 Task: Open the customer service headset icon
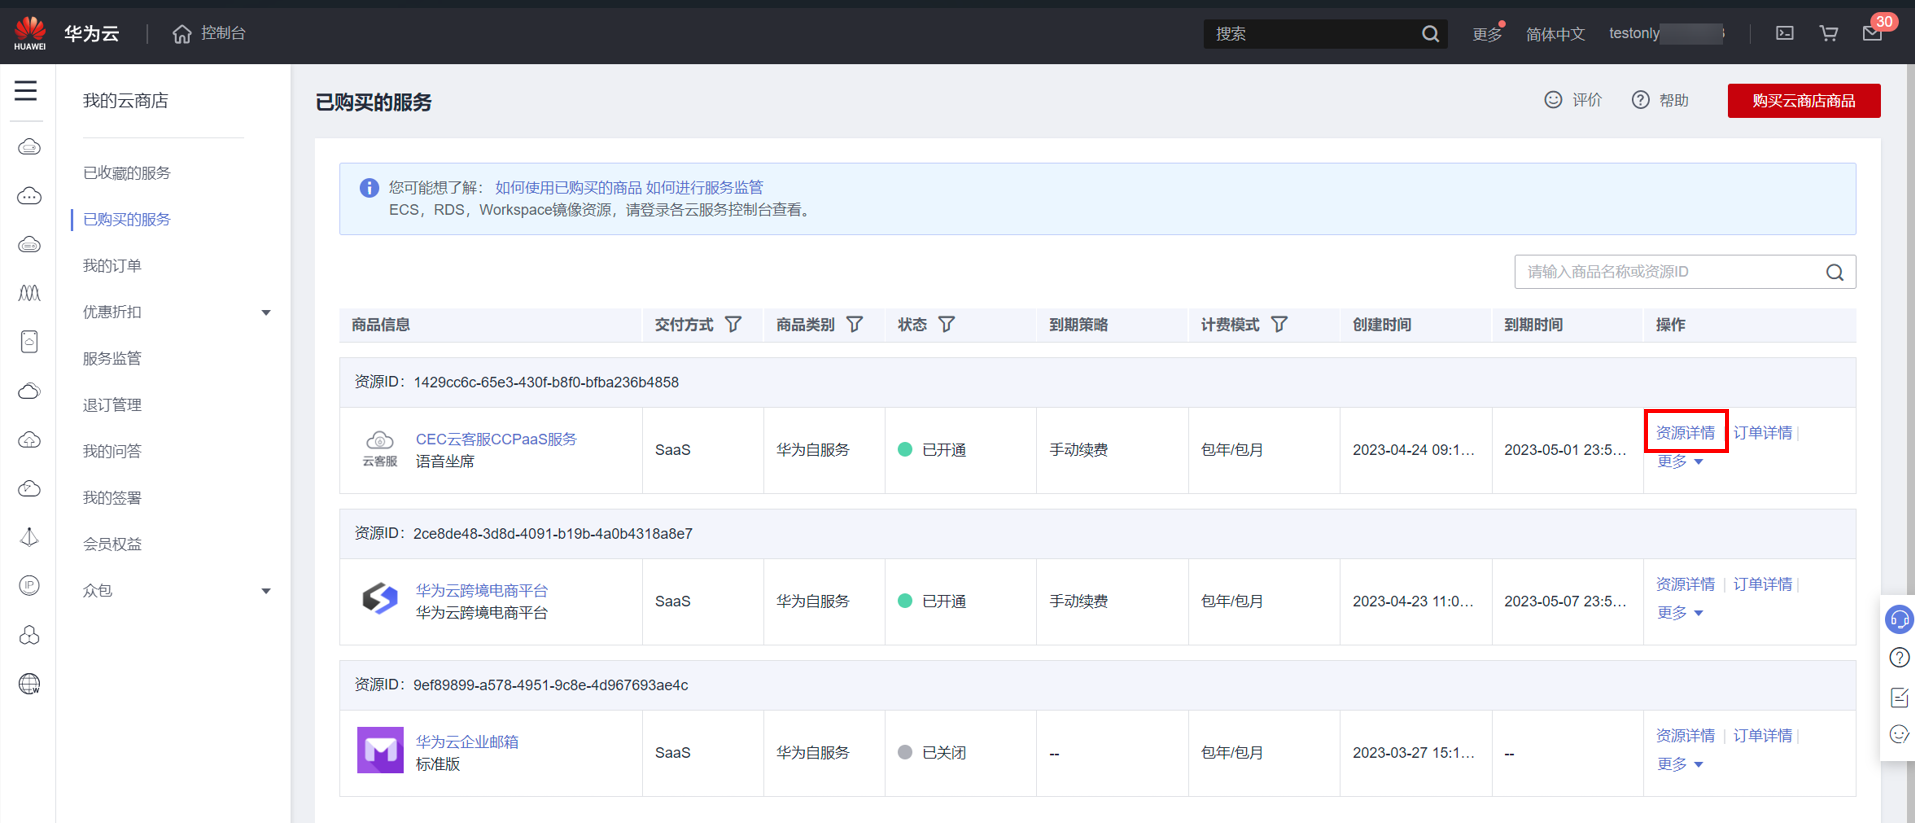pyautogui.click(x=1898, y=619)
